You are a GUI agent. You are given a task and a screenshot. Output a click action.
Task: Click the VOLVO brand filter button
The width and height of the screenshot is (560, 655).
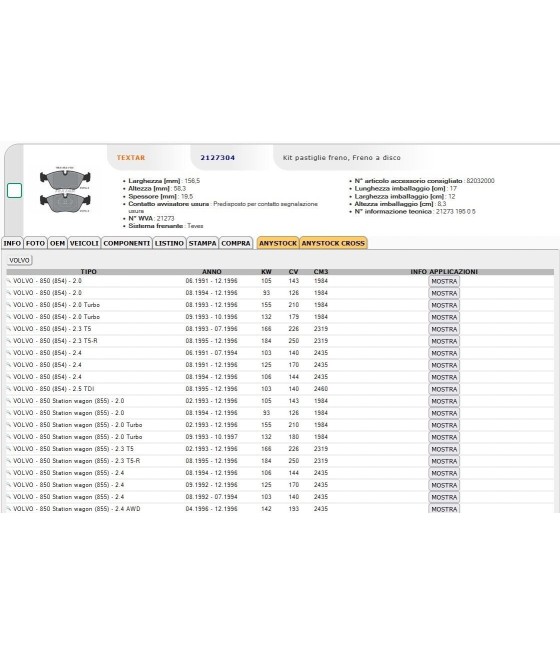point(20,260)
